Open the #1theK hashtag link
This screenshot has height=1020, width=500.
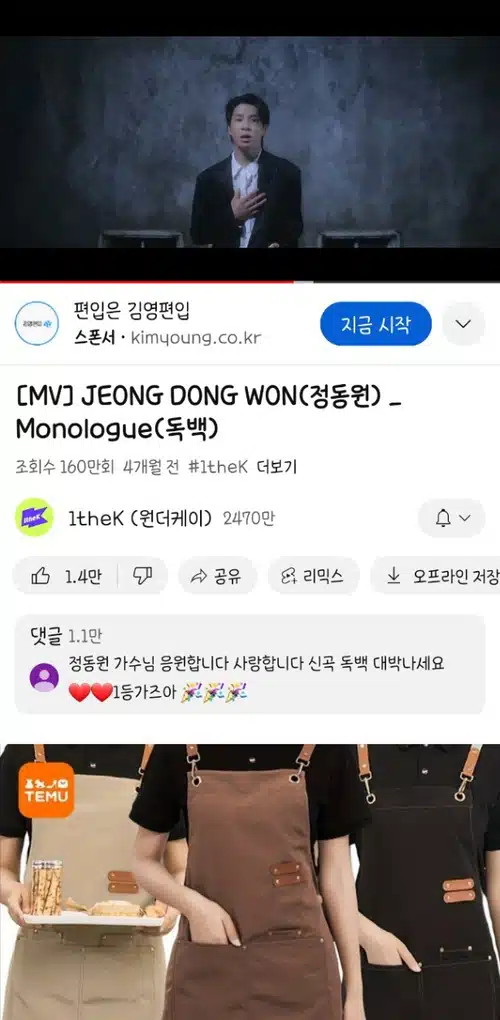(218, 467)
